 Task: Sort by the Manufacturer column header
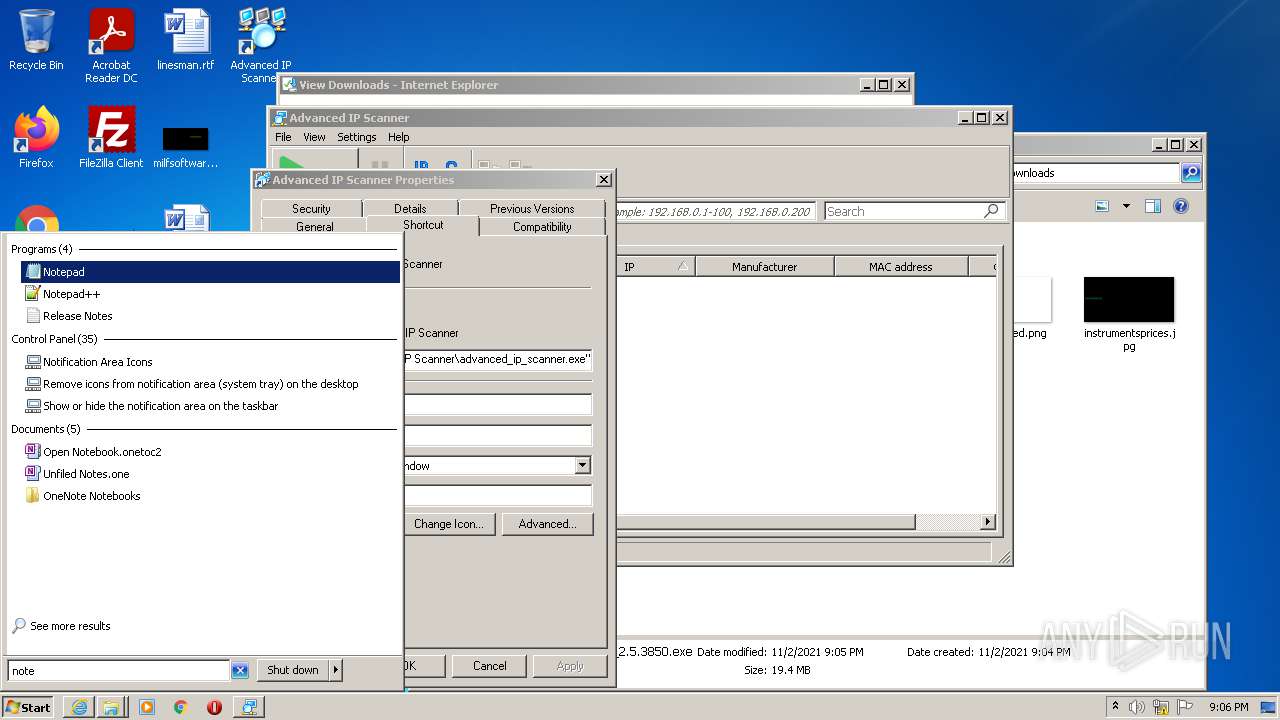[765, 267]
